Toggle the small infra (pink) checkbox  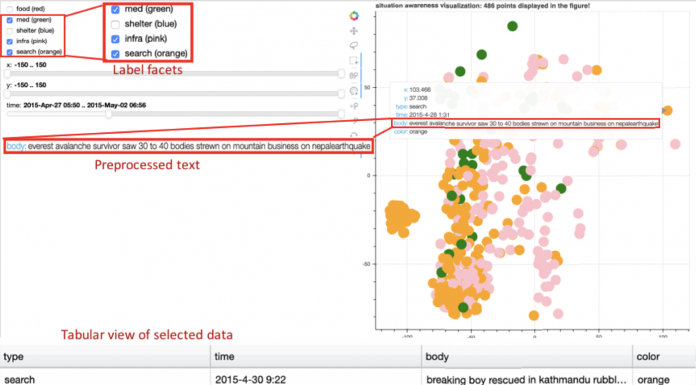pyautogui.click(x=10, y=41)
